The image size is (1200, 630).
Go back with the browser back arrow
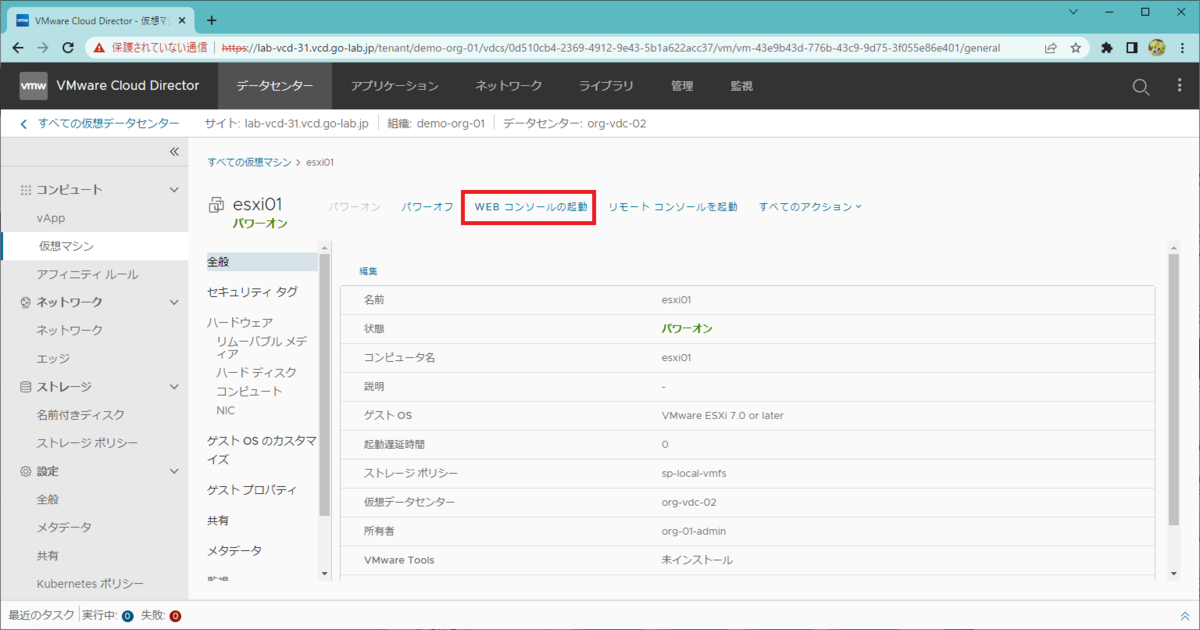pos(18,47)
